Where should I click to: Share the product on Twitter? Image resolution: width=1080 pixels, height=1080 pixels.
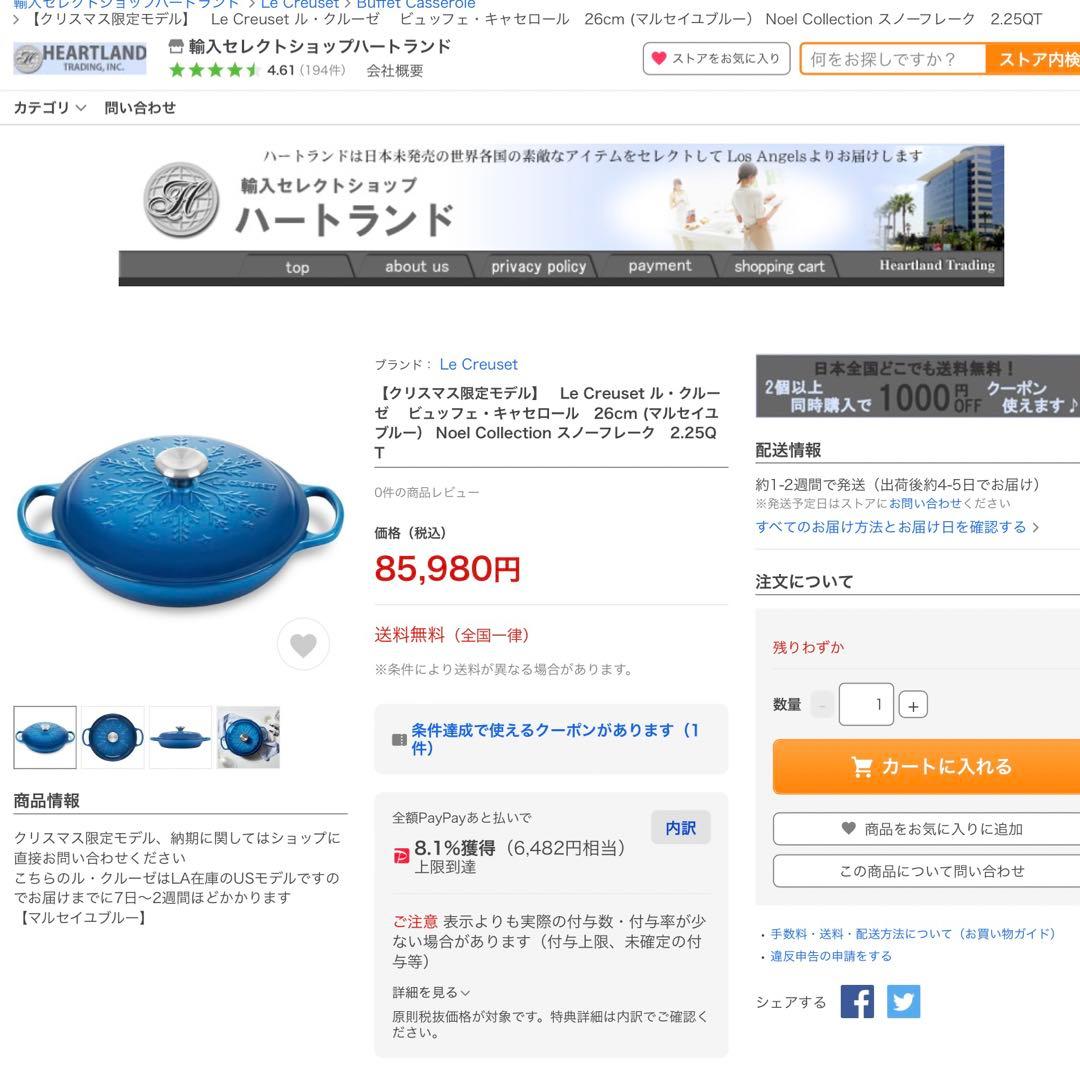coord(903,1001)
